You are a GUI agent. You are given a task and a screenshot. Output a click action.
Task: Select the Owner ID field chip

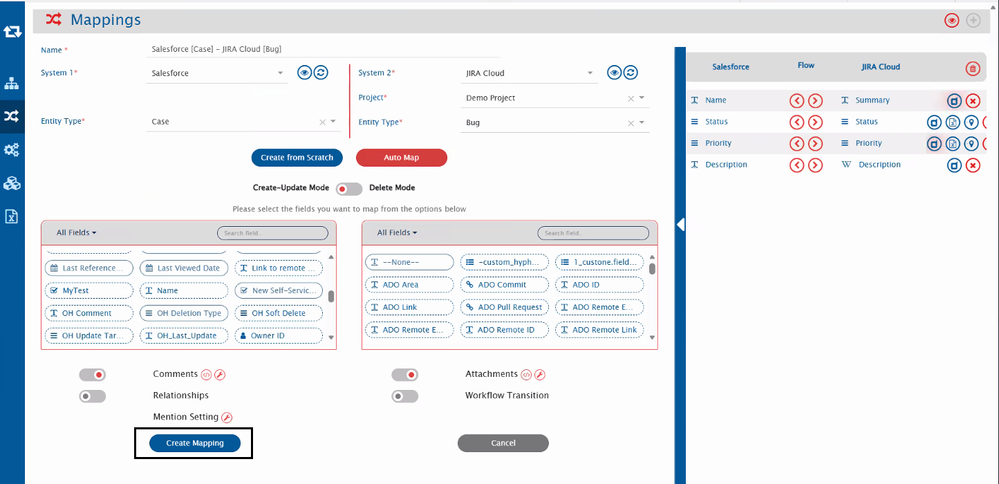tap(279, 336)
